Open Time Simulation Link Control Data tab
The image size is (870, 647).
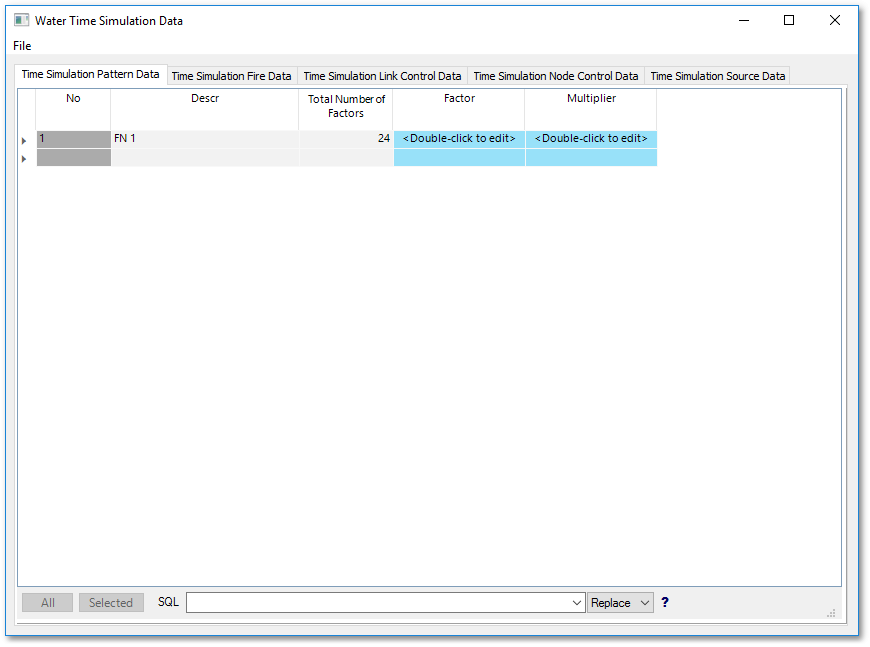coord(382,76)
